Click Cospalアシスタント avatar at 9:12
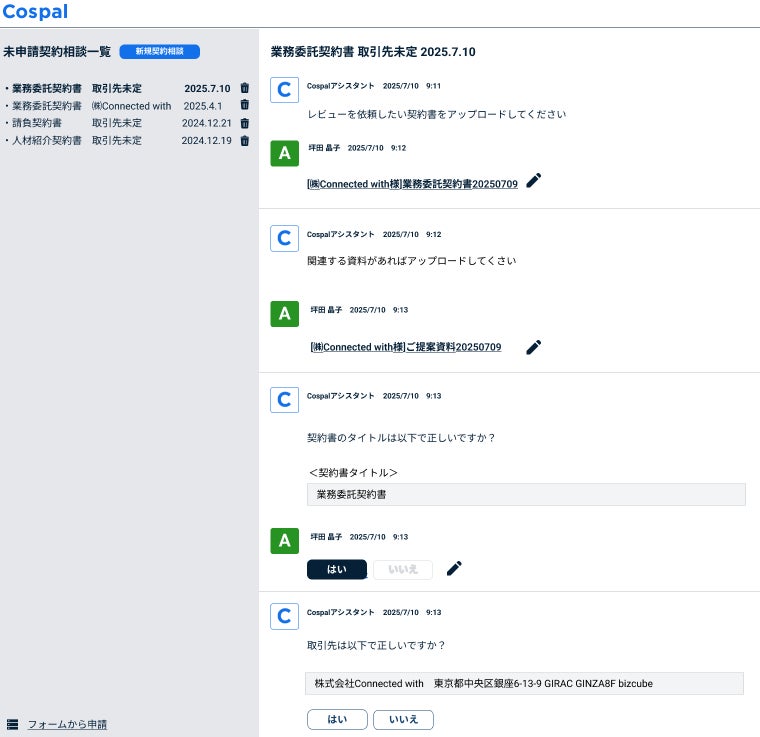 284,238
